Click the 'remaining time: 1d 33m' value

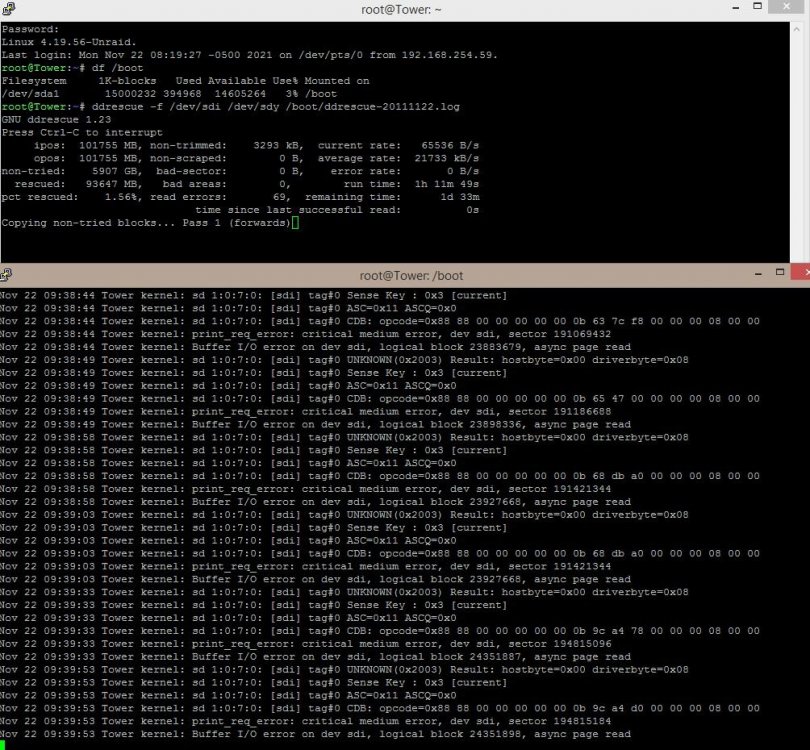click(392, 197)
